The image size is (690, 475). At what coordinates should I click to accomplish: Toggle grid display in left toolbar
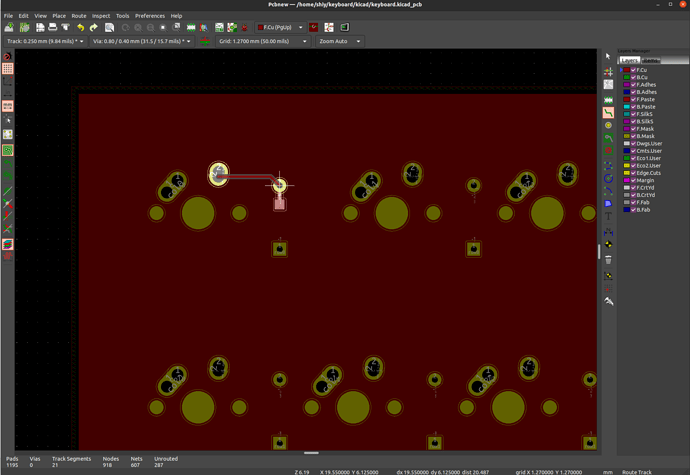(x=7, y=69)
